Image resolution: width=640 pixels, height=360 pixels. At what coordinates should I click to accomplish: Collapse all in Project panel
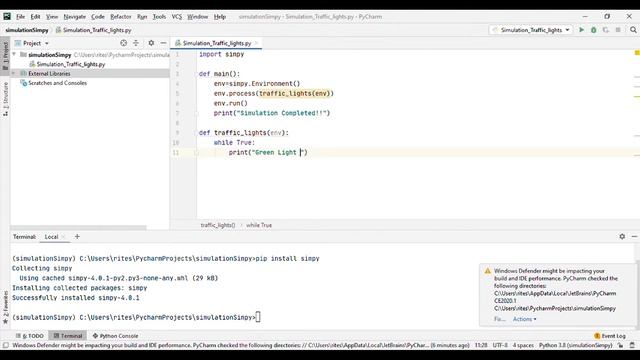click(x=136, y=43)
